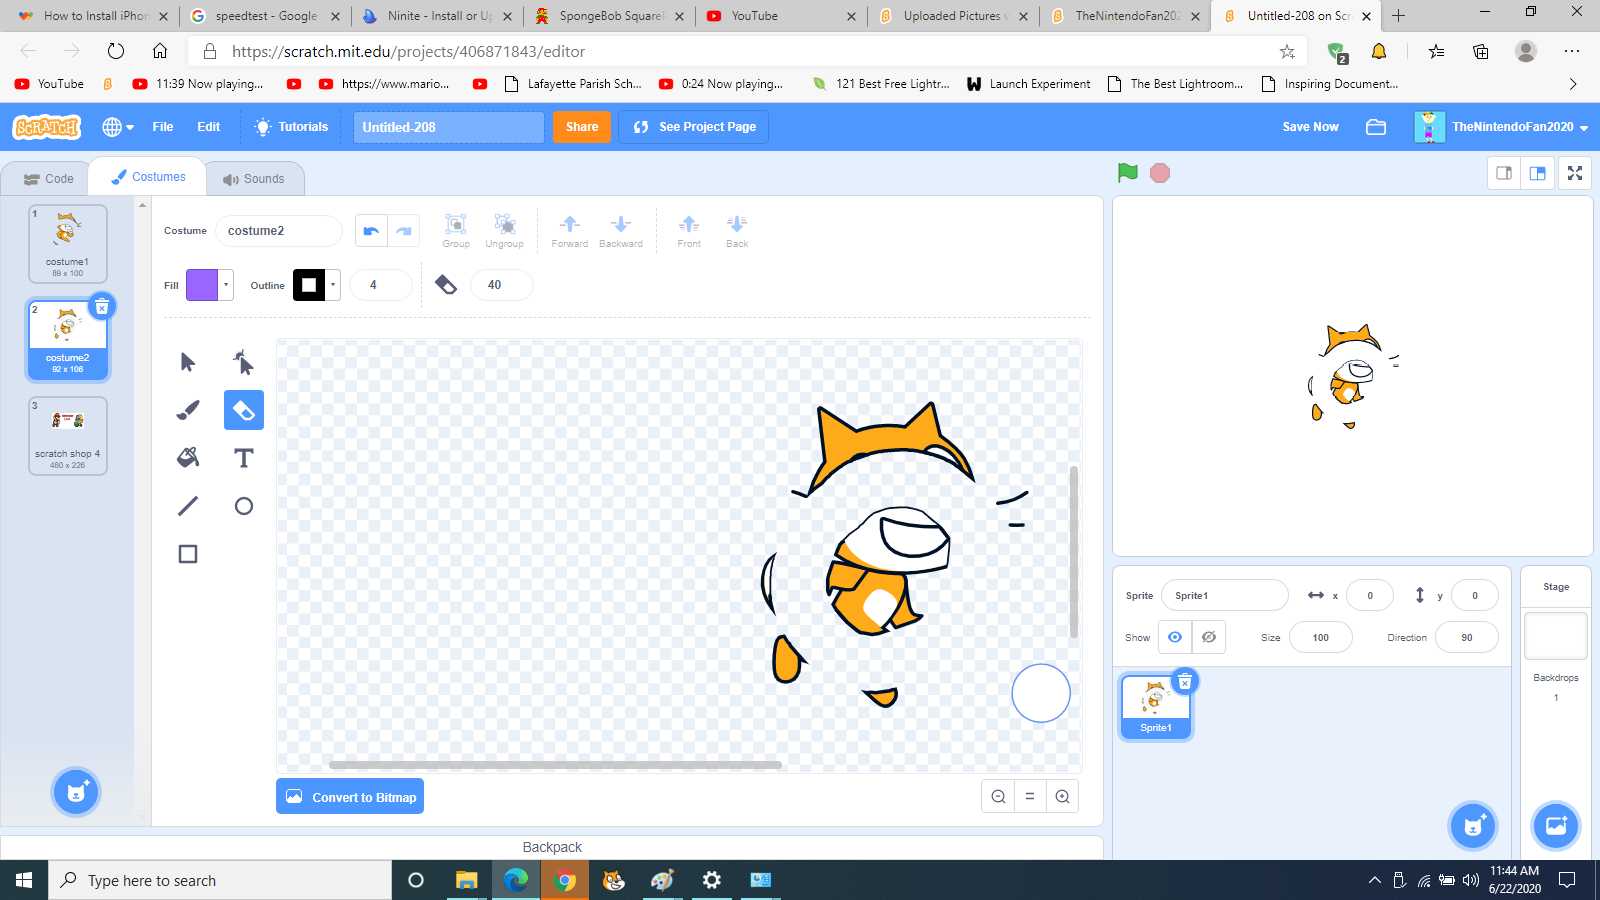The height and width of the screenshot is (900, 1600).
Task: Open the File menu
Action: (x=162, y=127)
